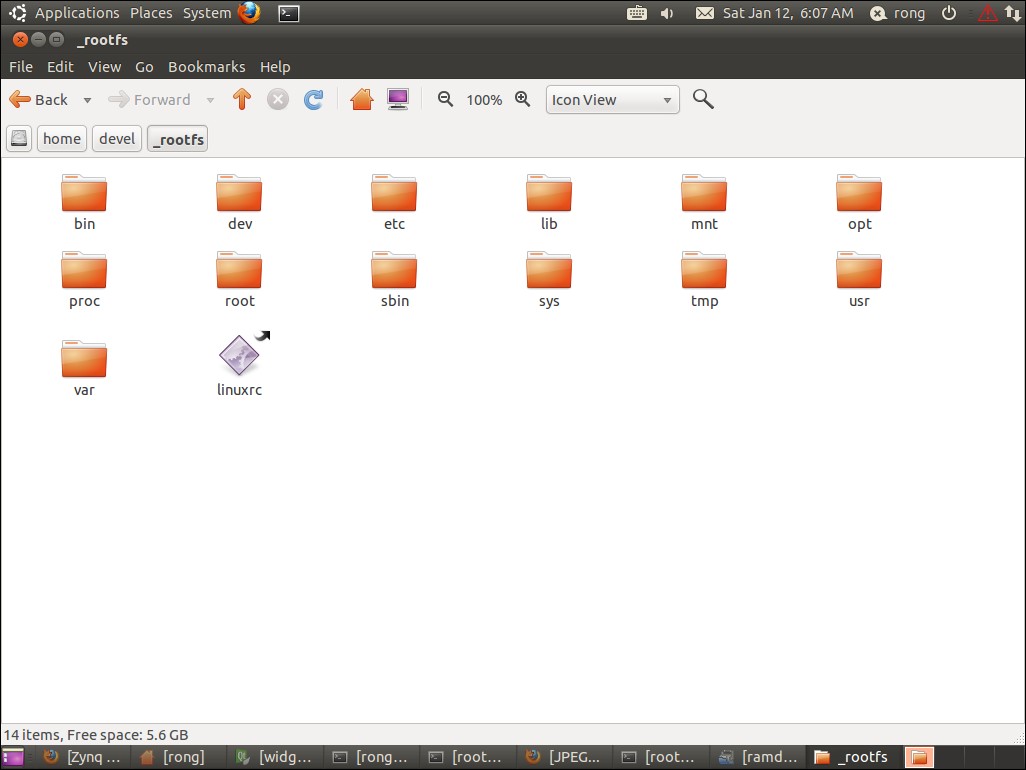Open the System menu
The image size is (1026, 770).
tap(207, 13)
